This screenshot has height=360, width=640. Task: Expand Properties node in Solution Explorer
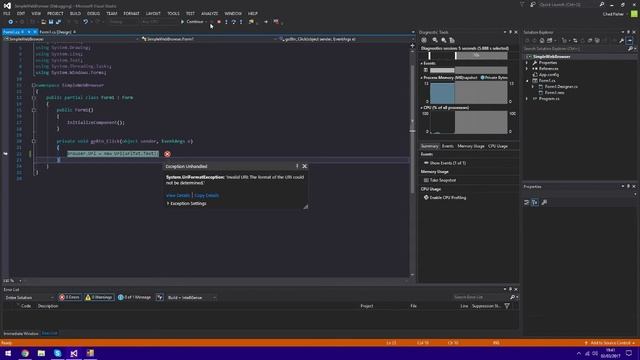pyautogui.click(x=527, y=63)
